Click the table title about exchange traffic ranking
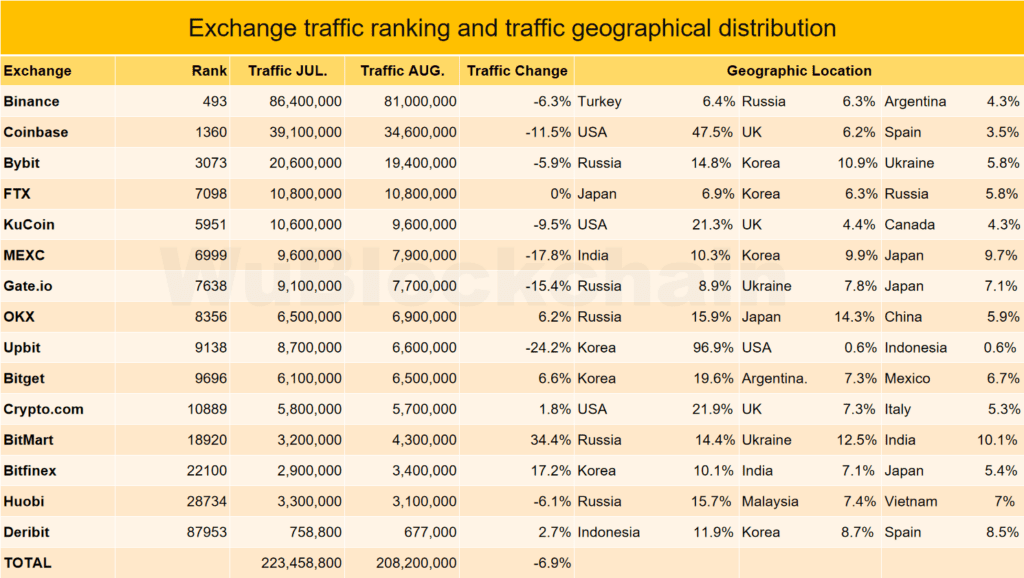The width and height of the screenshot is (1024, 578). click(512, 28)
